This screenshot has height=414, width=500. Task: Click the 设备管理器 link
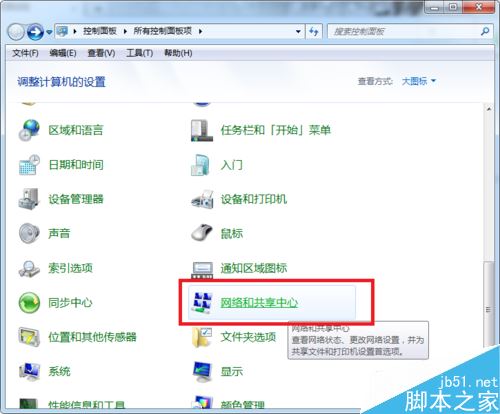point(76,199)
